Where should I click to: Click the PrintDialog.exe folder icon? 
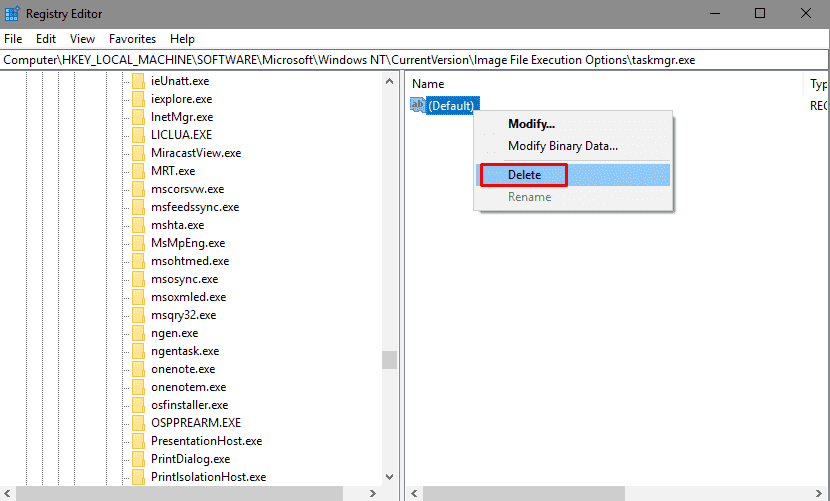(x=138, y=459)
